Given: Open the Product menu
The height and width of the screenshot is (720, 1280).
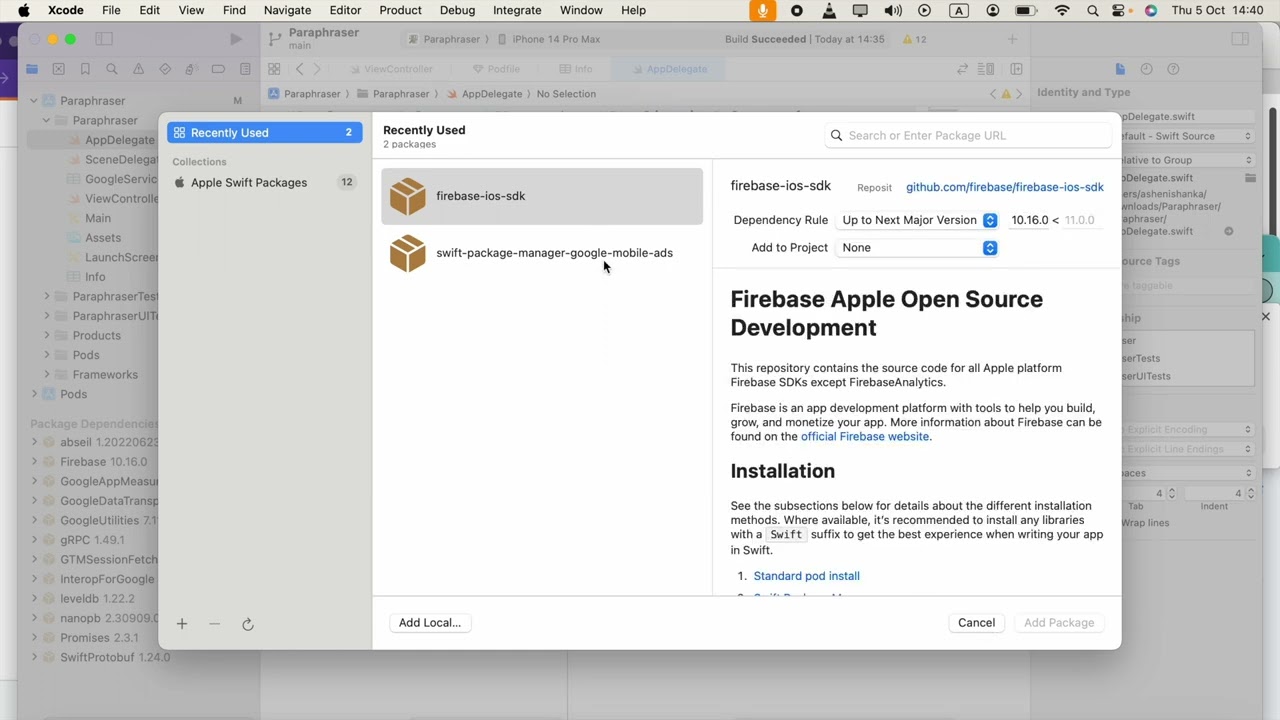Looking at the screenshot, I should [x=400, y=10].
